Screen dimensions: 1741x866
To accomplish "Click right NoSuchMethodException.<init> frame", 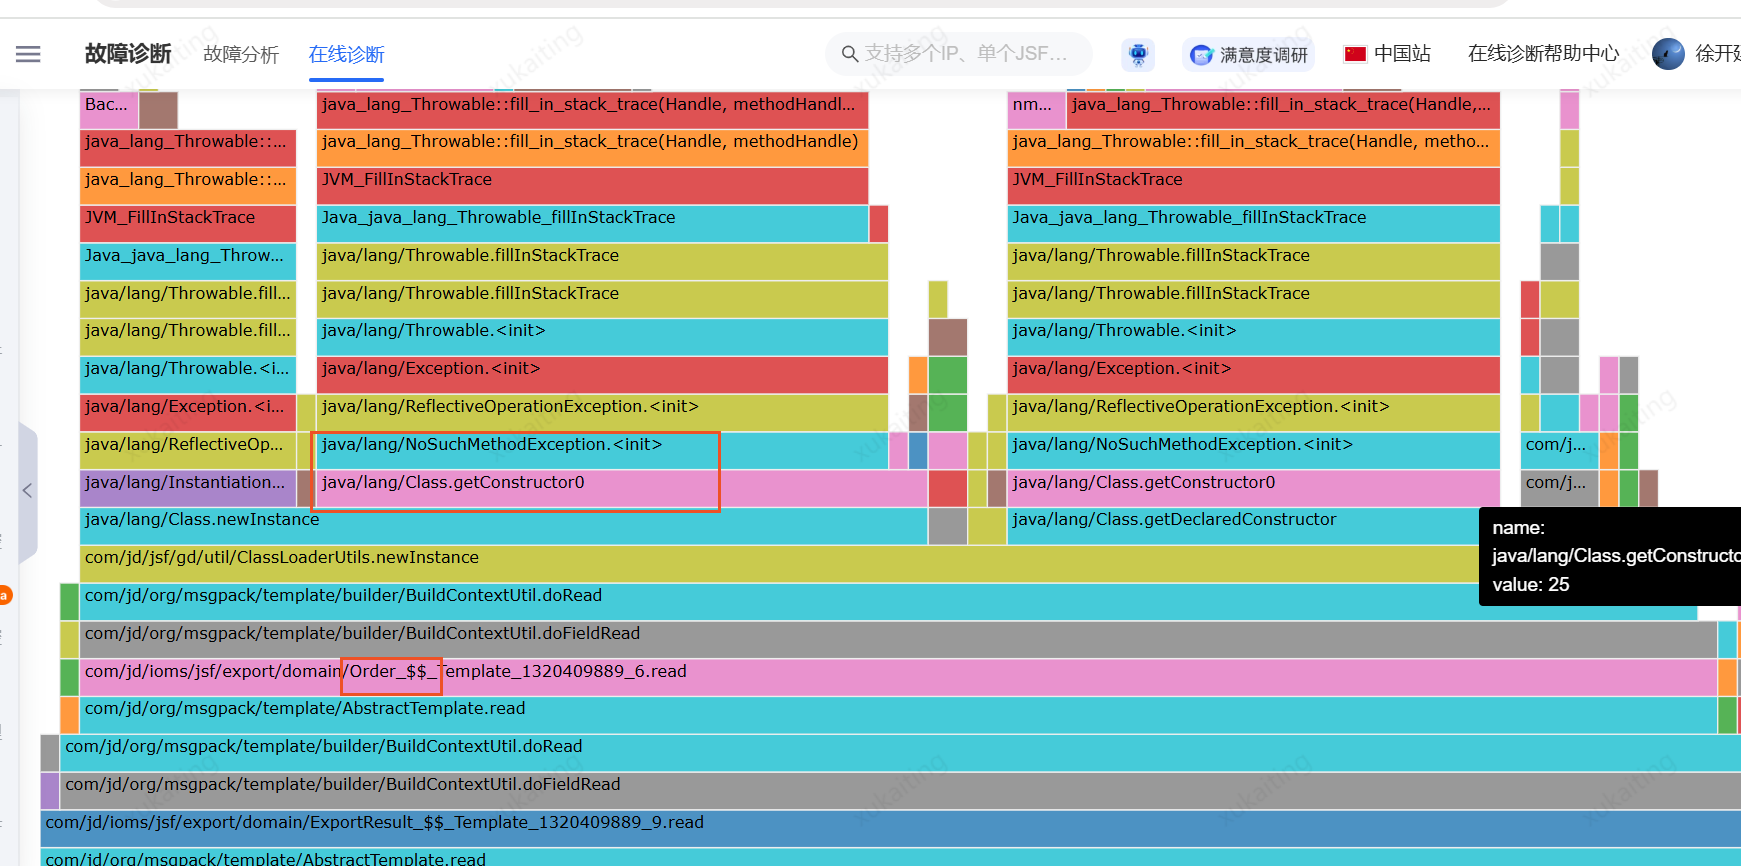I will tap(1253, 450).
